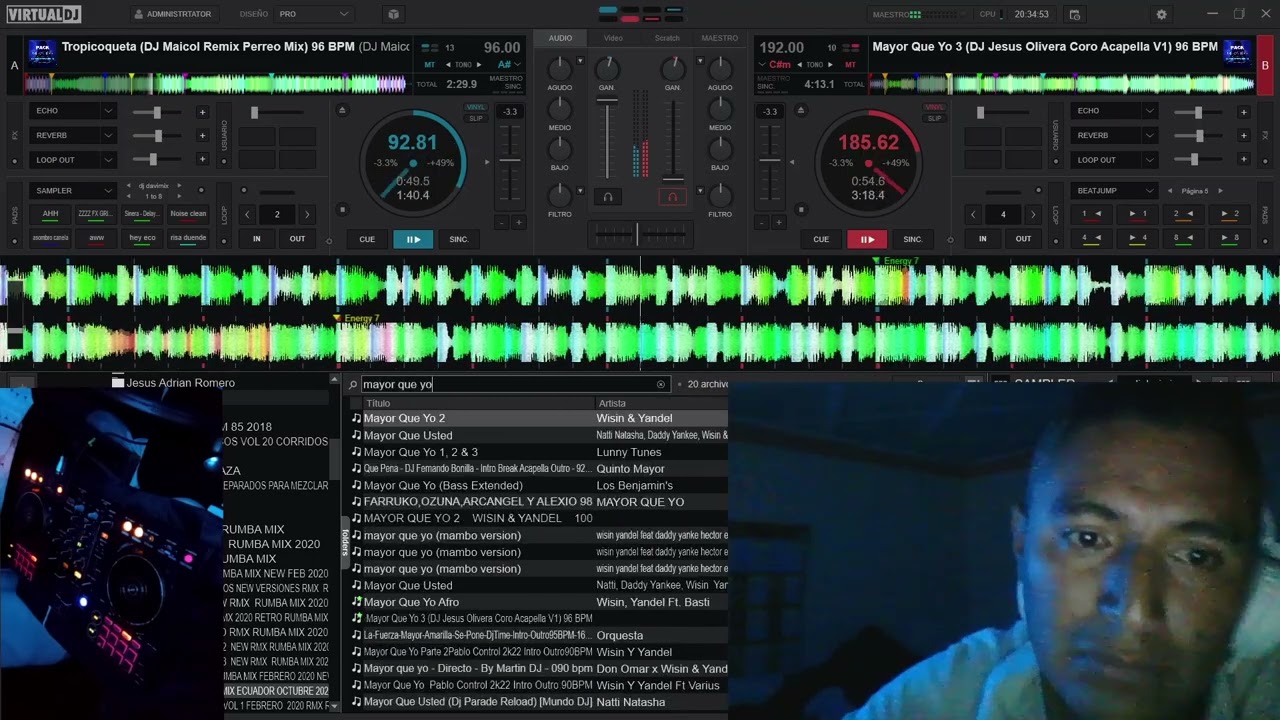Toggle red headphone cue on right mixer channel
The height and width of the screenshot is (720, 1280).
tap(672, 197)
